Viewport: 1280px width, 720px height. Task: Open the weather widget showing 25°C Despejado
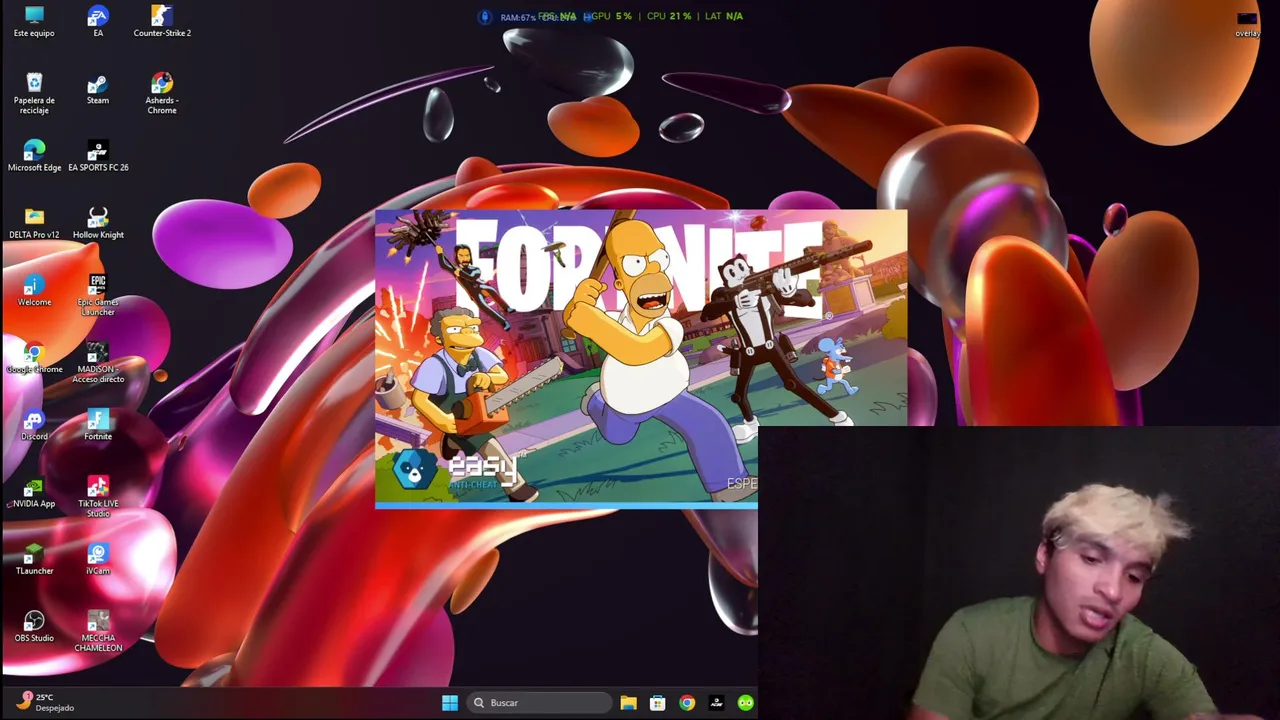point(44,702)
